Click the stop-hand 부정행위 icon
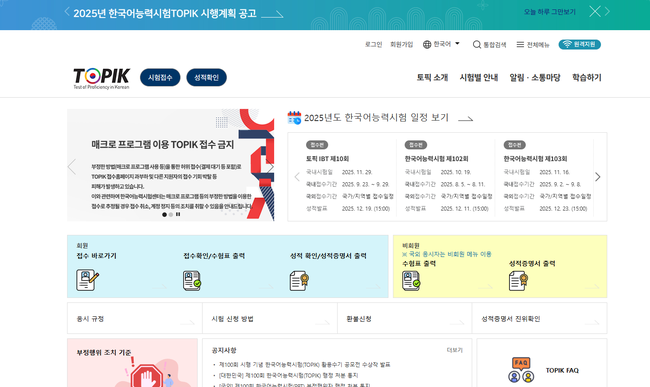Viewport: 650px width, 387px height. pos(146,376)
